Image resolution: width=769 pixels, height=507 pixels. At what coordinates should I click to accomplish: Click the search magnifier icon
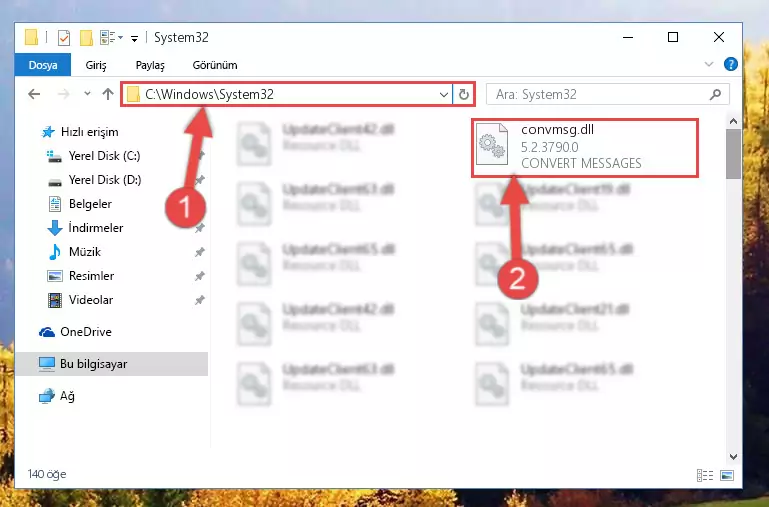point(715,94)
